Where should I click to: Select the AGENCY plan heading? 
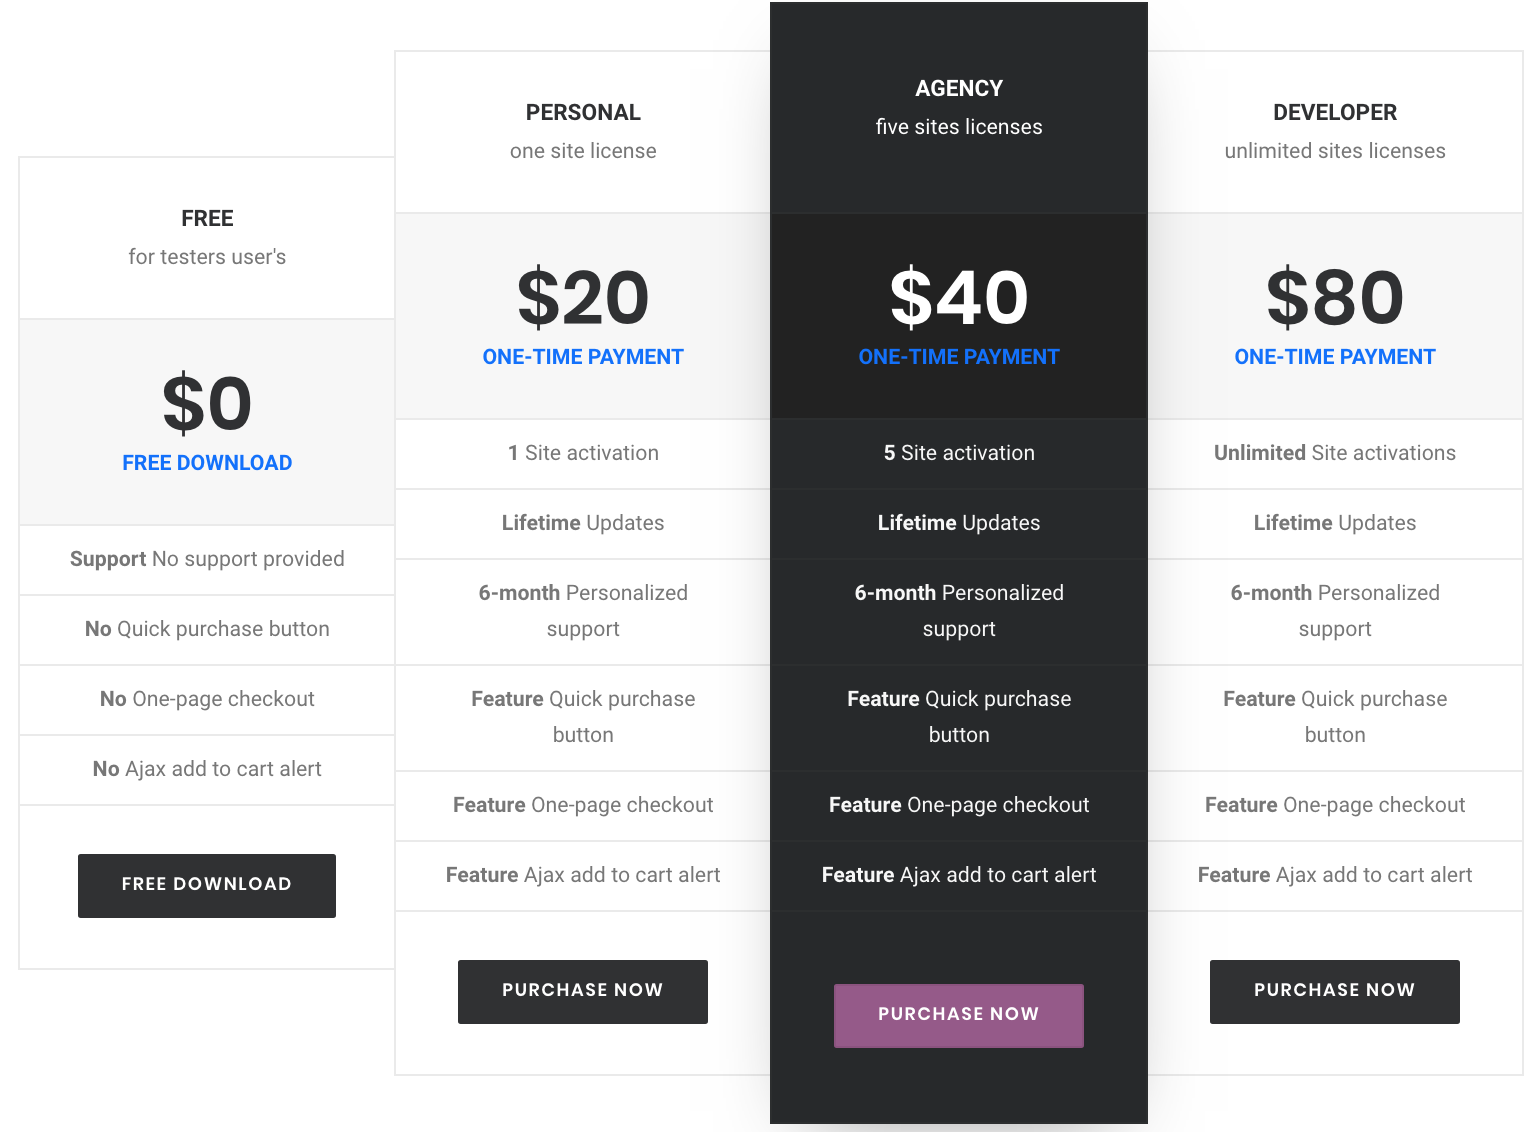pos(959,89)
